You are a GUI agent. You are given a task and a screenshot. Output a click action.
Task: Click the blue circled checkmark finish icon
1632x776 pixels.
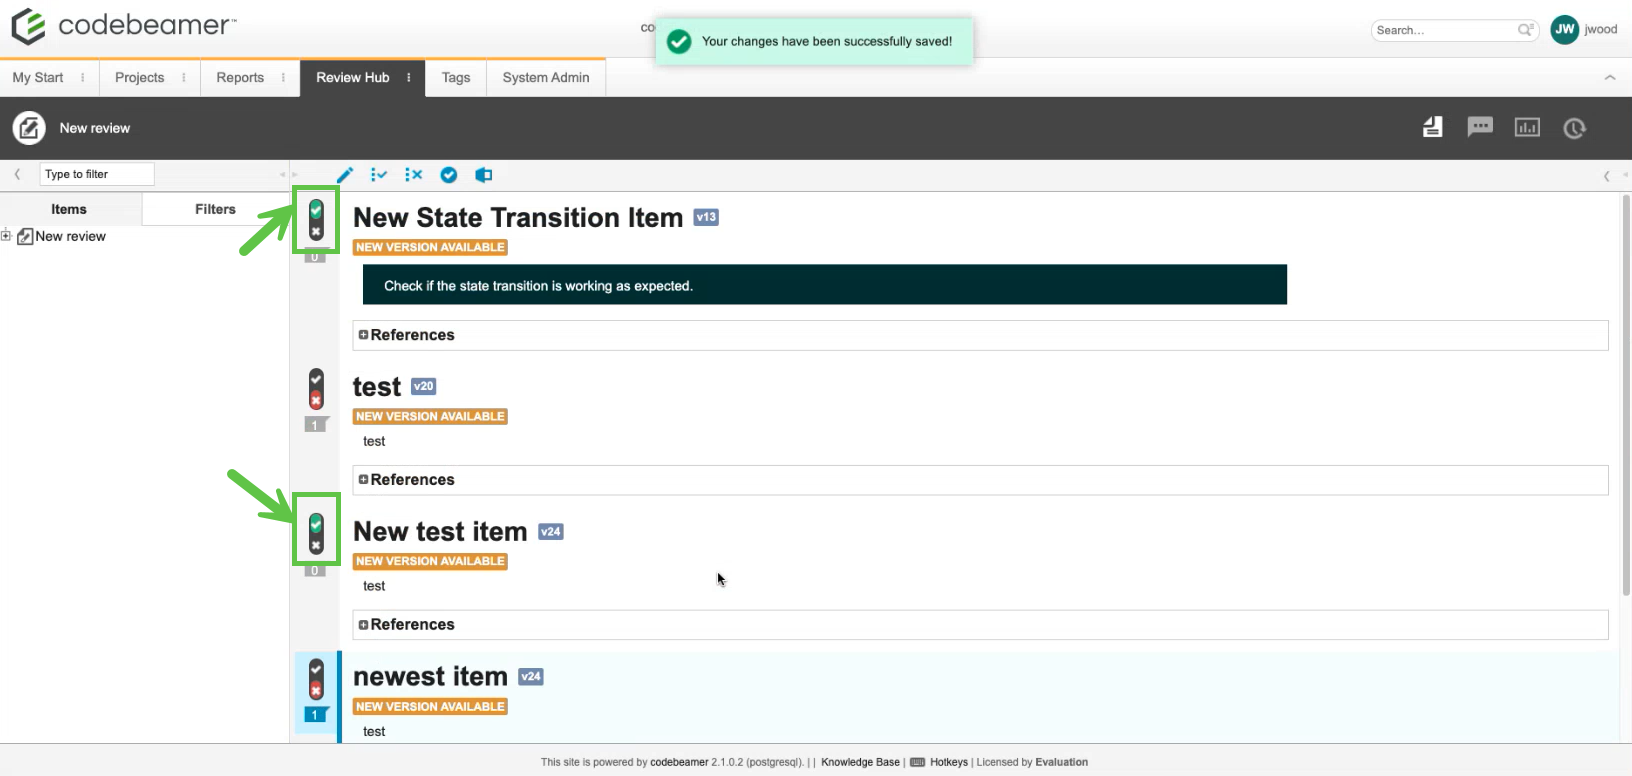point(449,175)
